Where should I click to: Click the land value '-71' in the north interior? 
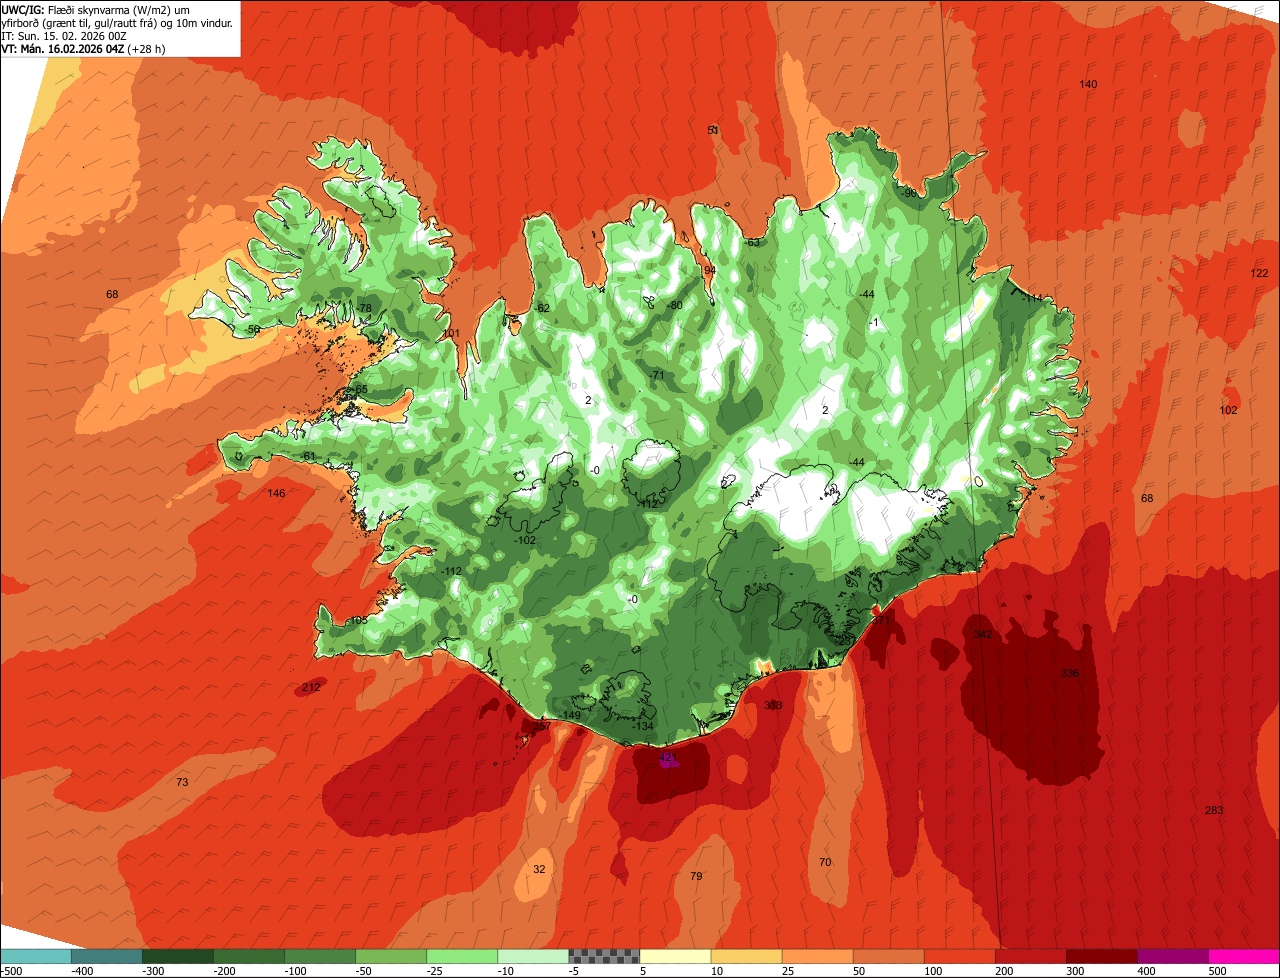657,375
